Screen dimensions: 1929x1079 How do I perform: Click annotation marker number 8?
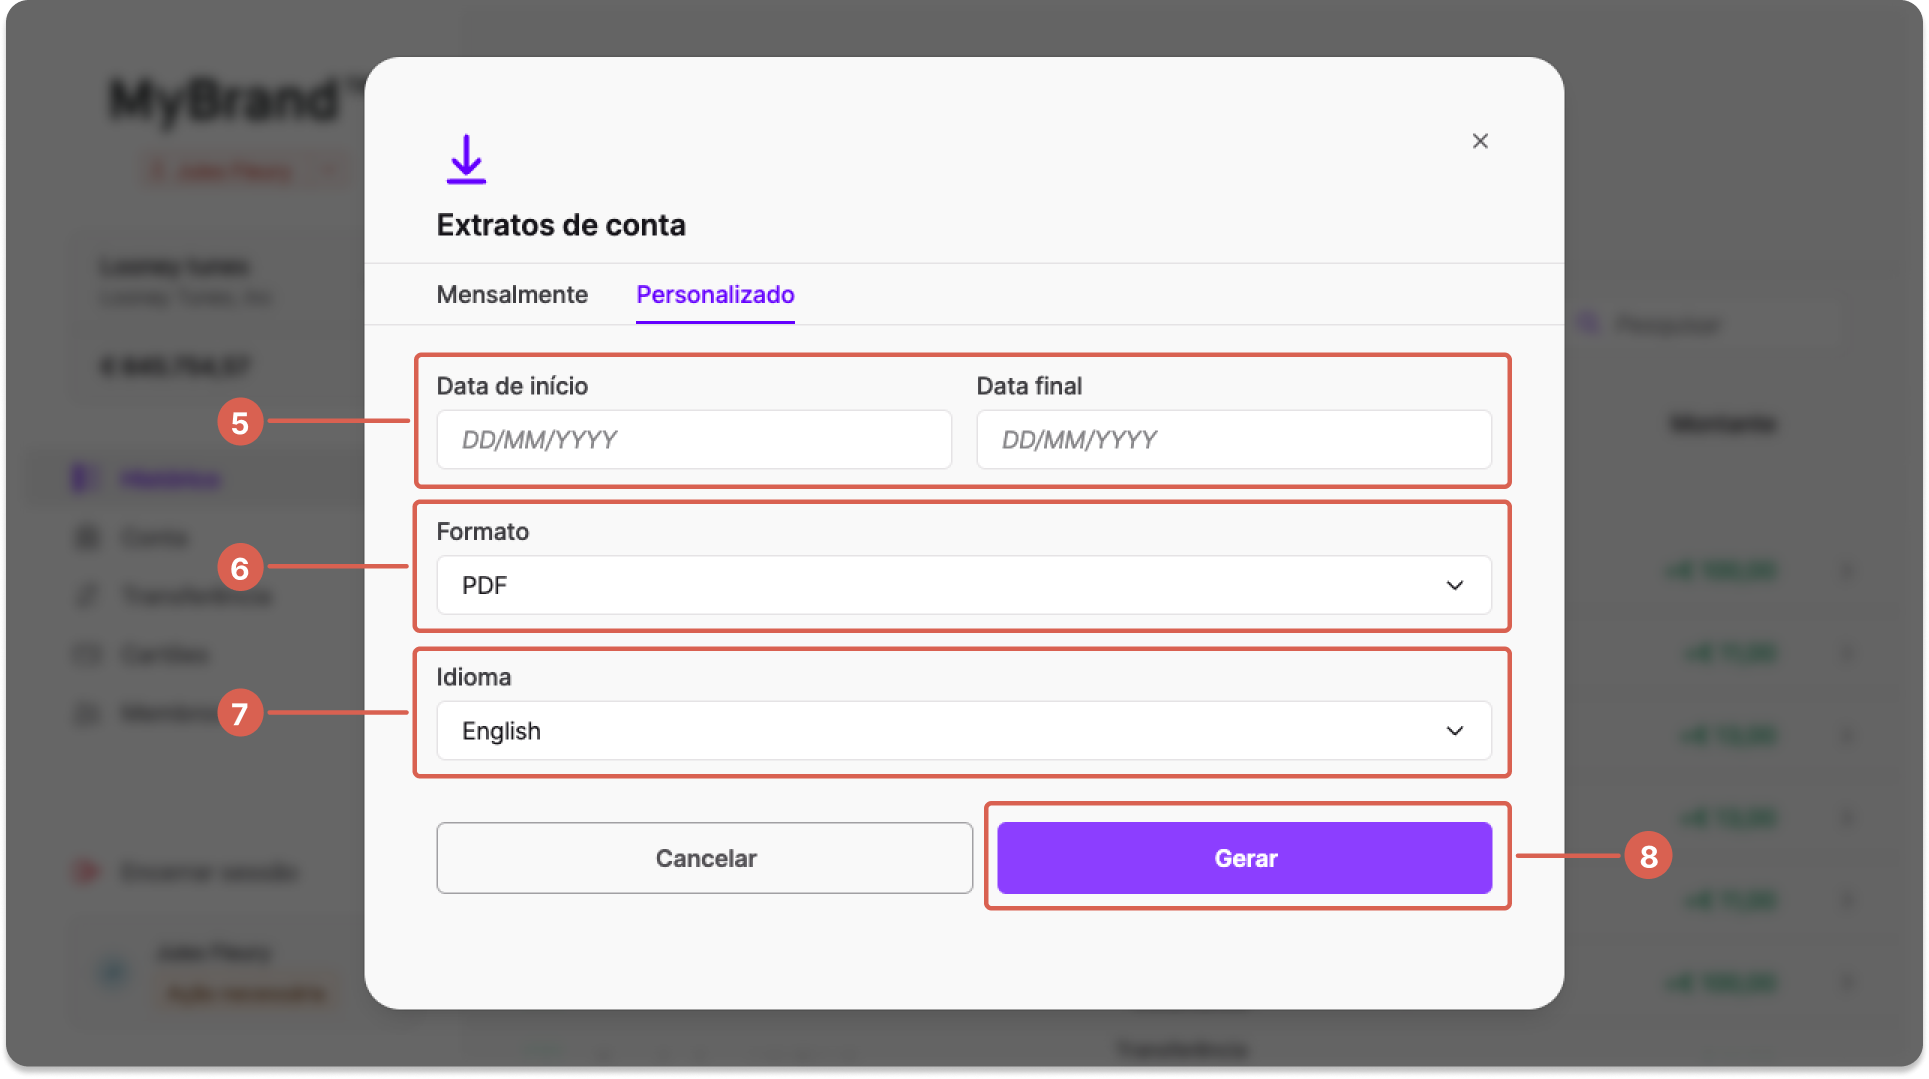(x=1649, y=856)
